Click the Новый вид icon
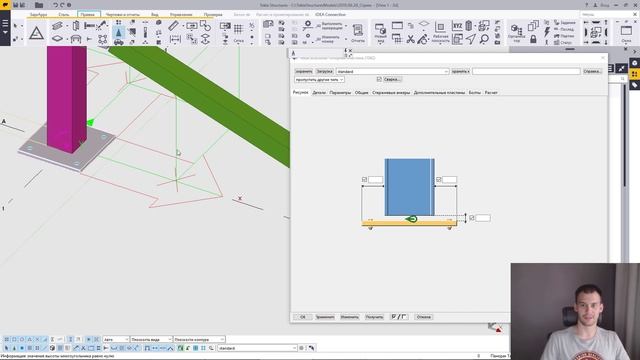Screen dimensions: 640x360 pos(380,33)
